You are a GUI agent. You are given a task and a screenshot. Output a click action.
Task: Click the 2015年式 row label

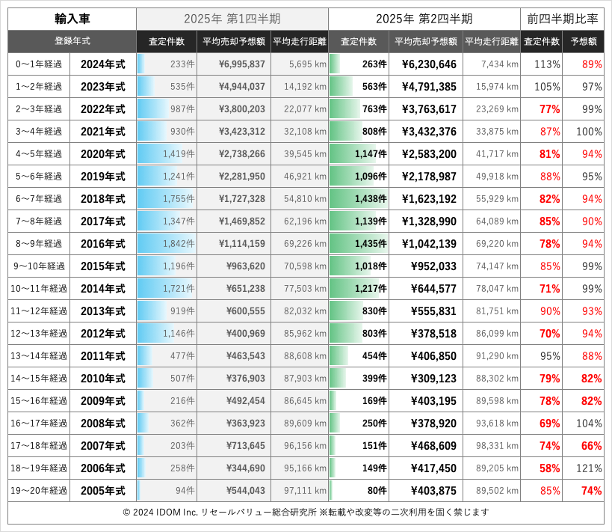coord(103,266)
